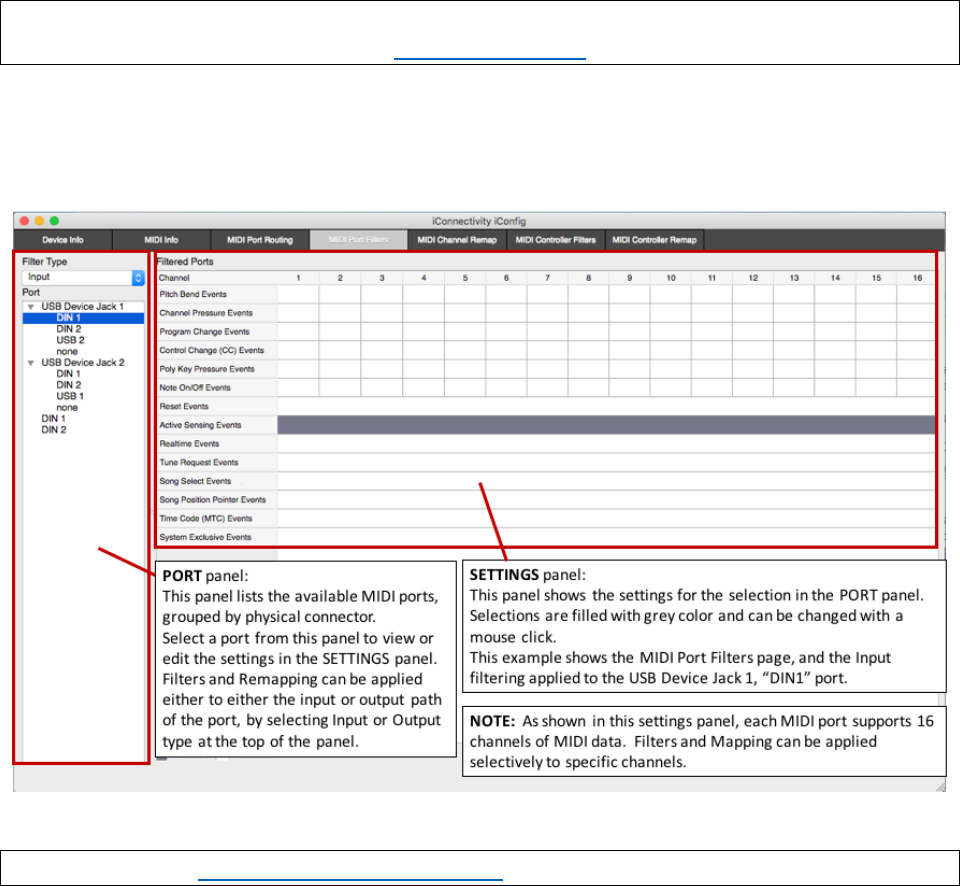Toggle Note On/Off Events filter for channel 16
960x886 pixels.
(x=915, y=388)
